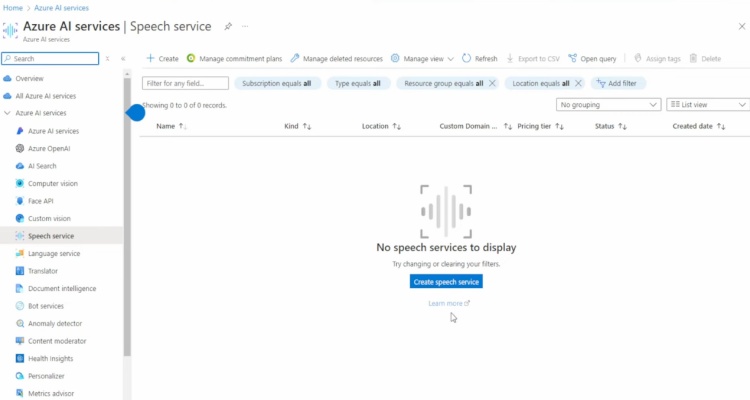Sort by Kind column

click(297, 126)
